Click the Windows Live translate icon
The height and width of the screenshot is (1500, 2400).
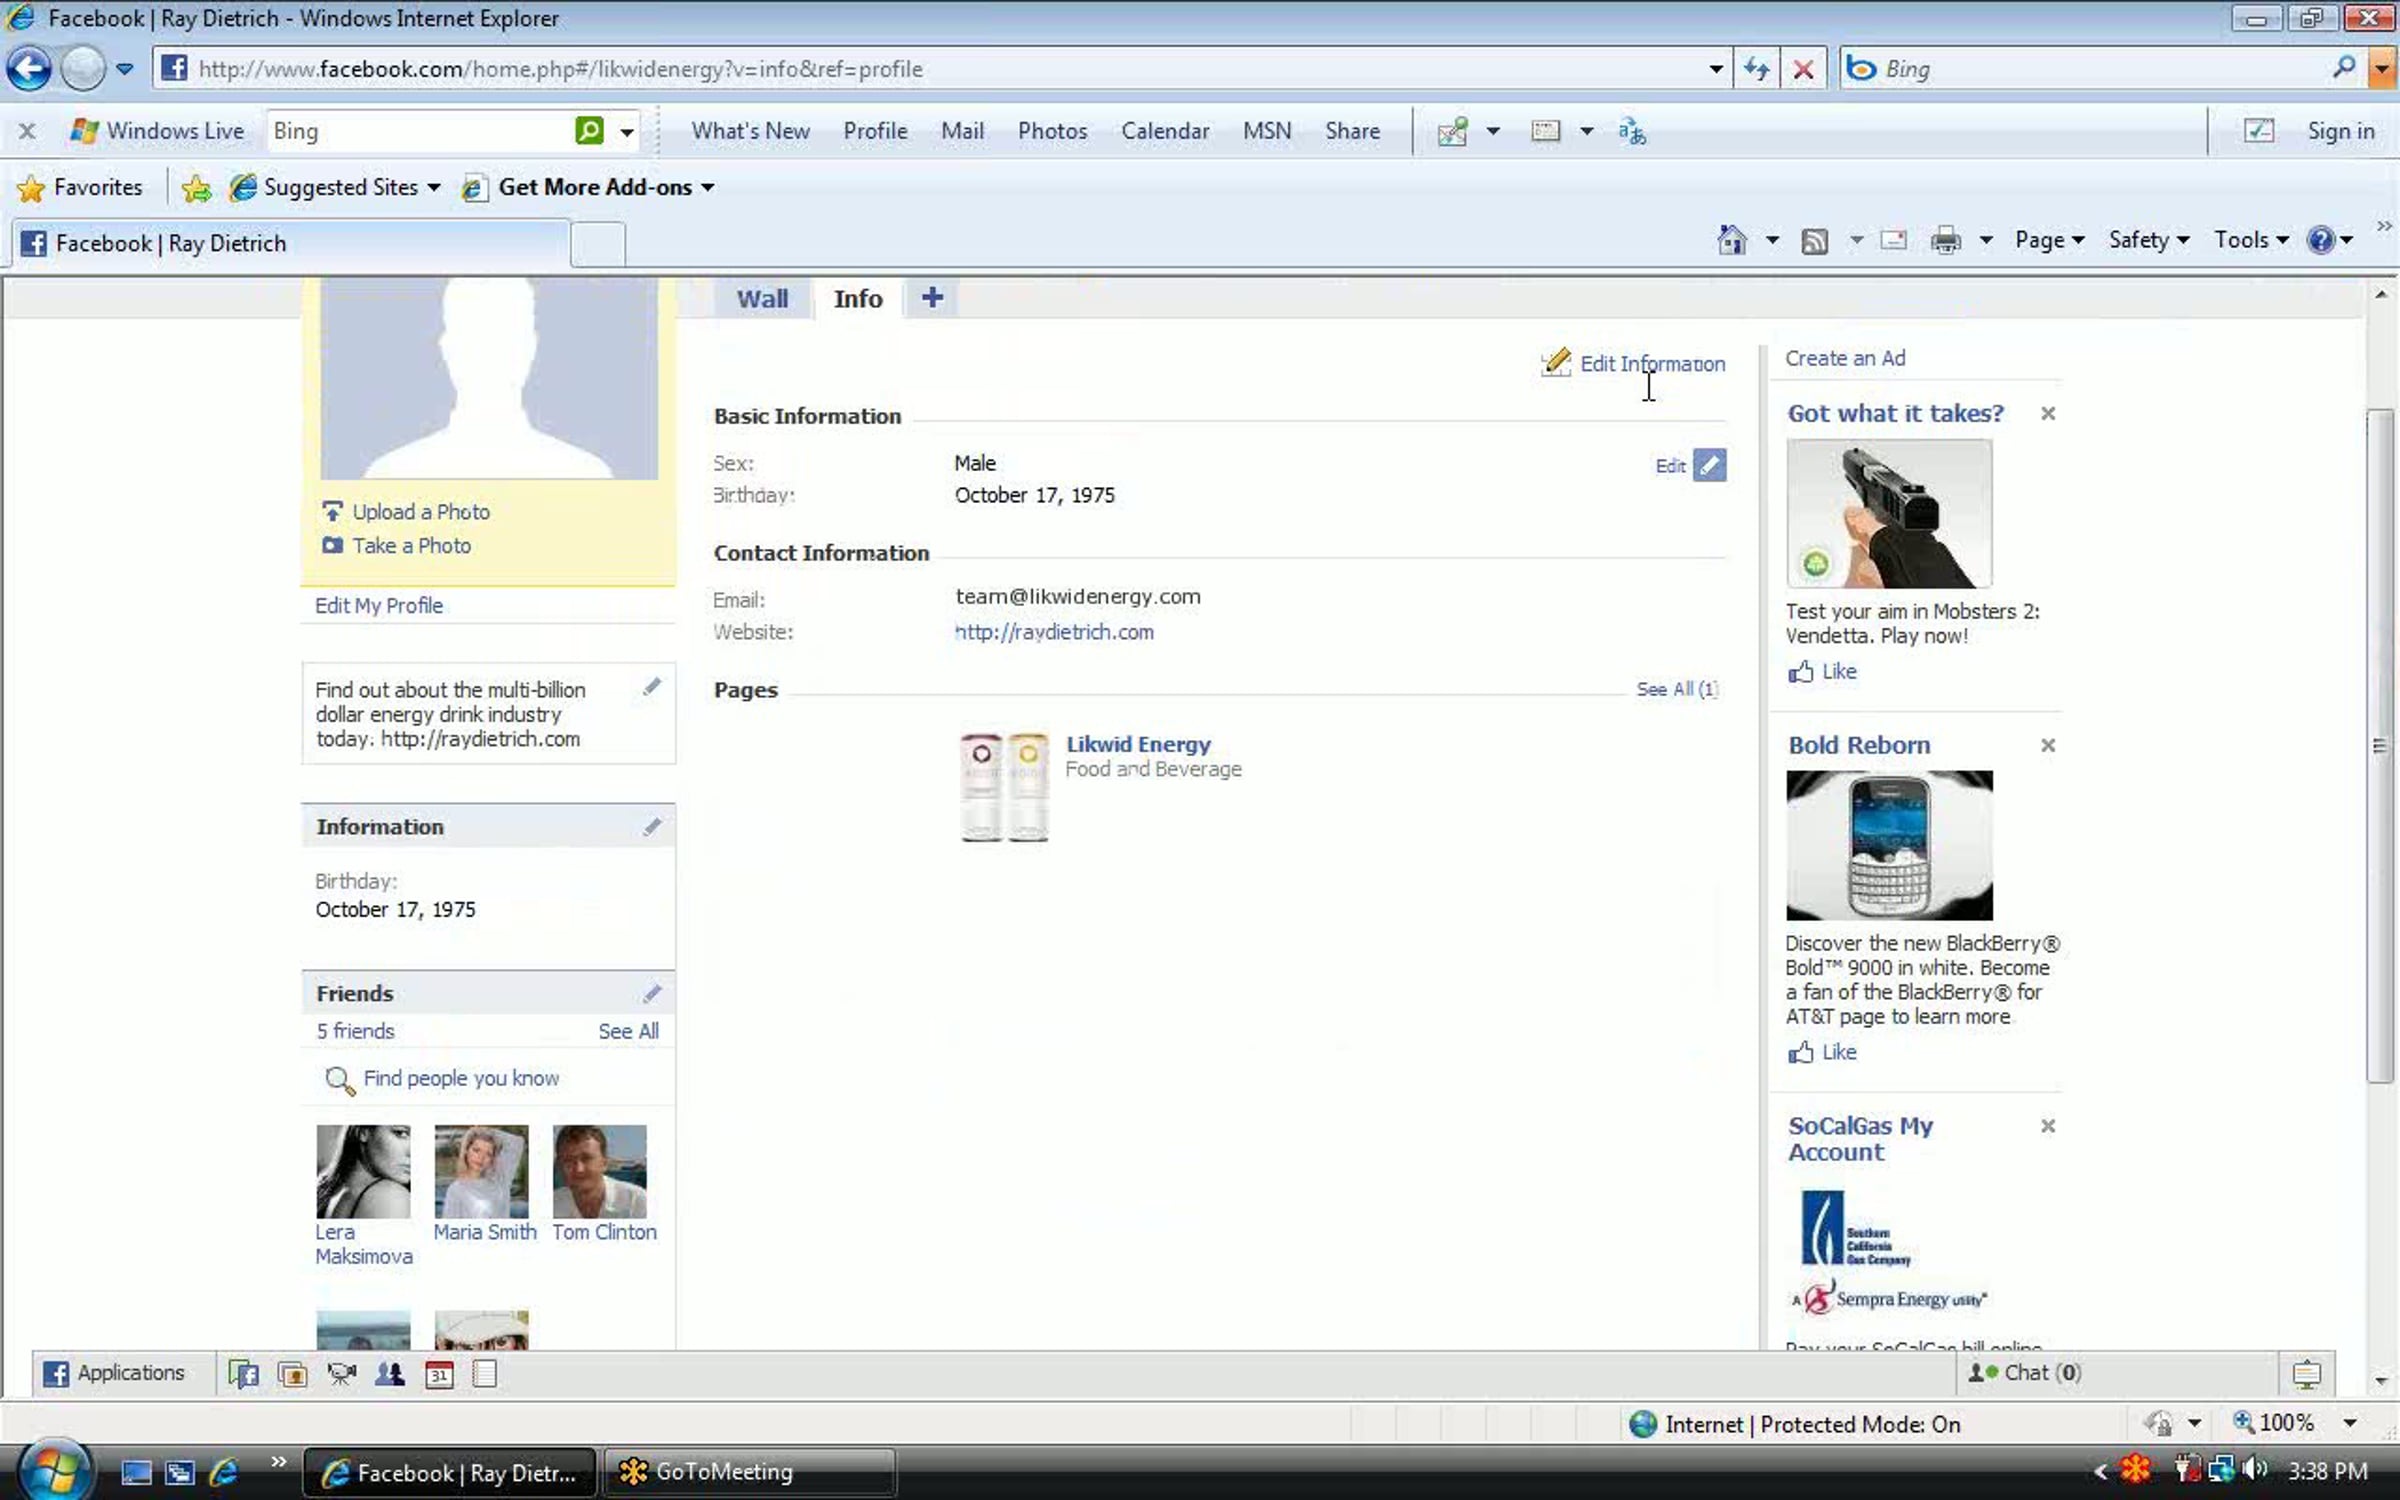tap(1632, 131)
